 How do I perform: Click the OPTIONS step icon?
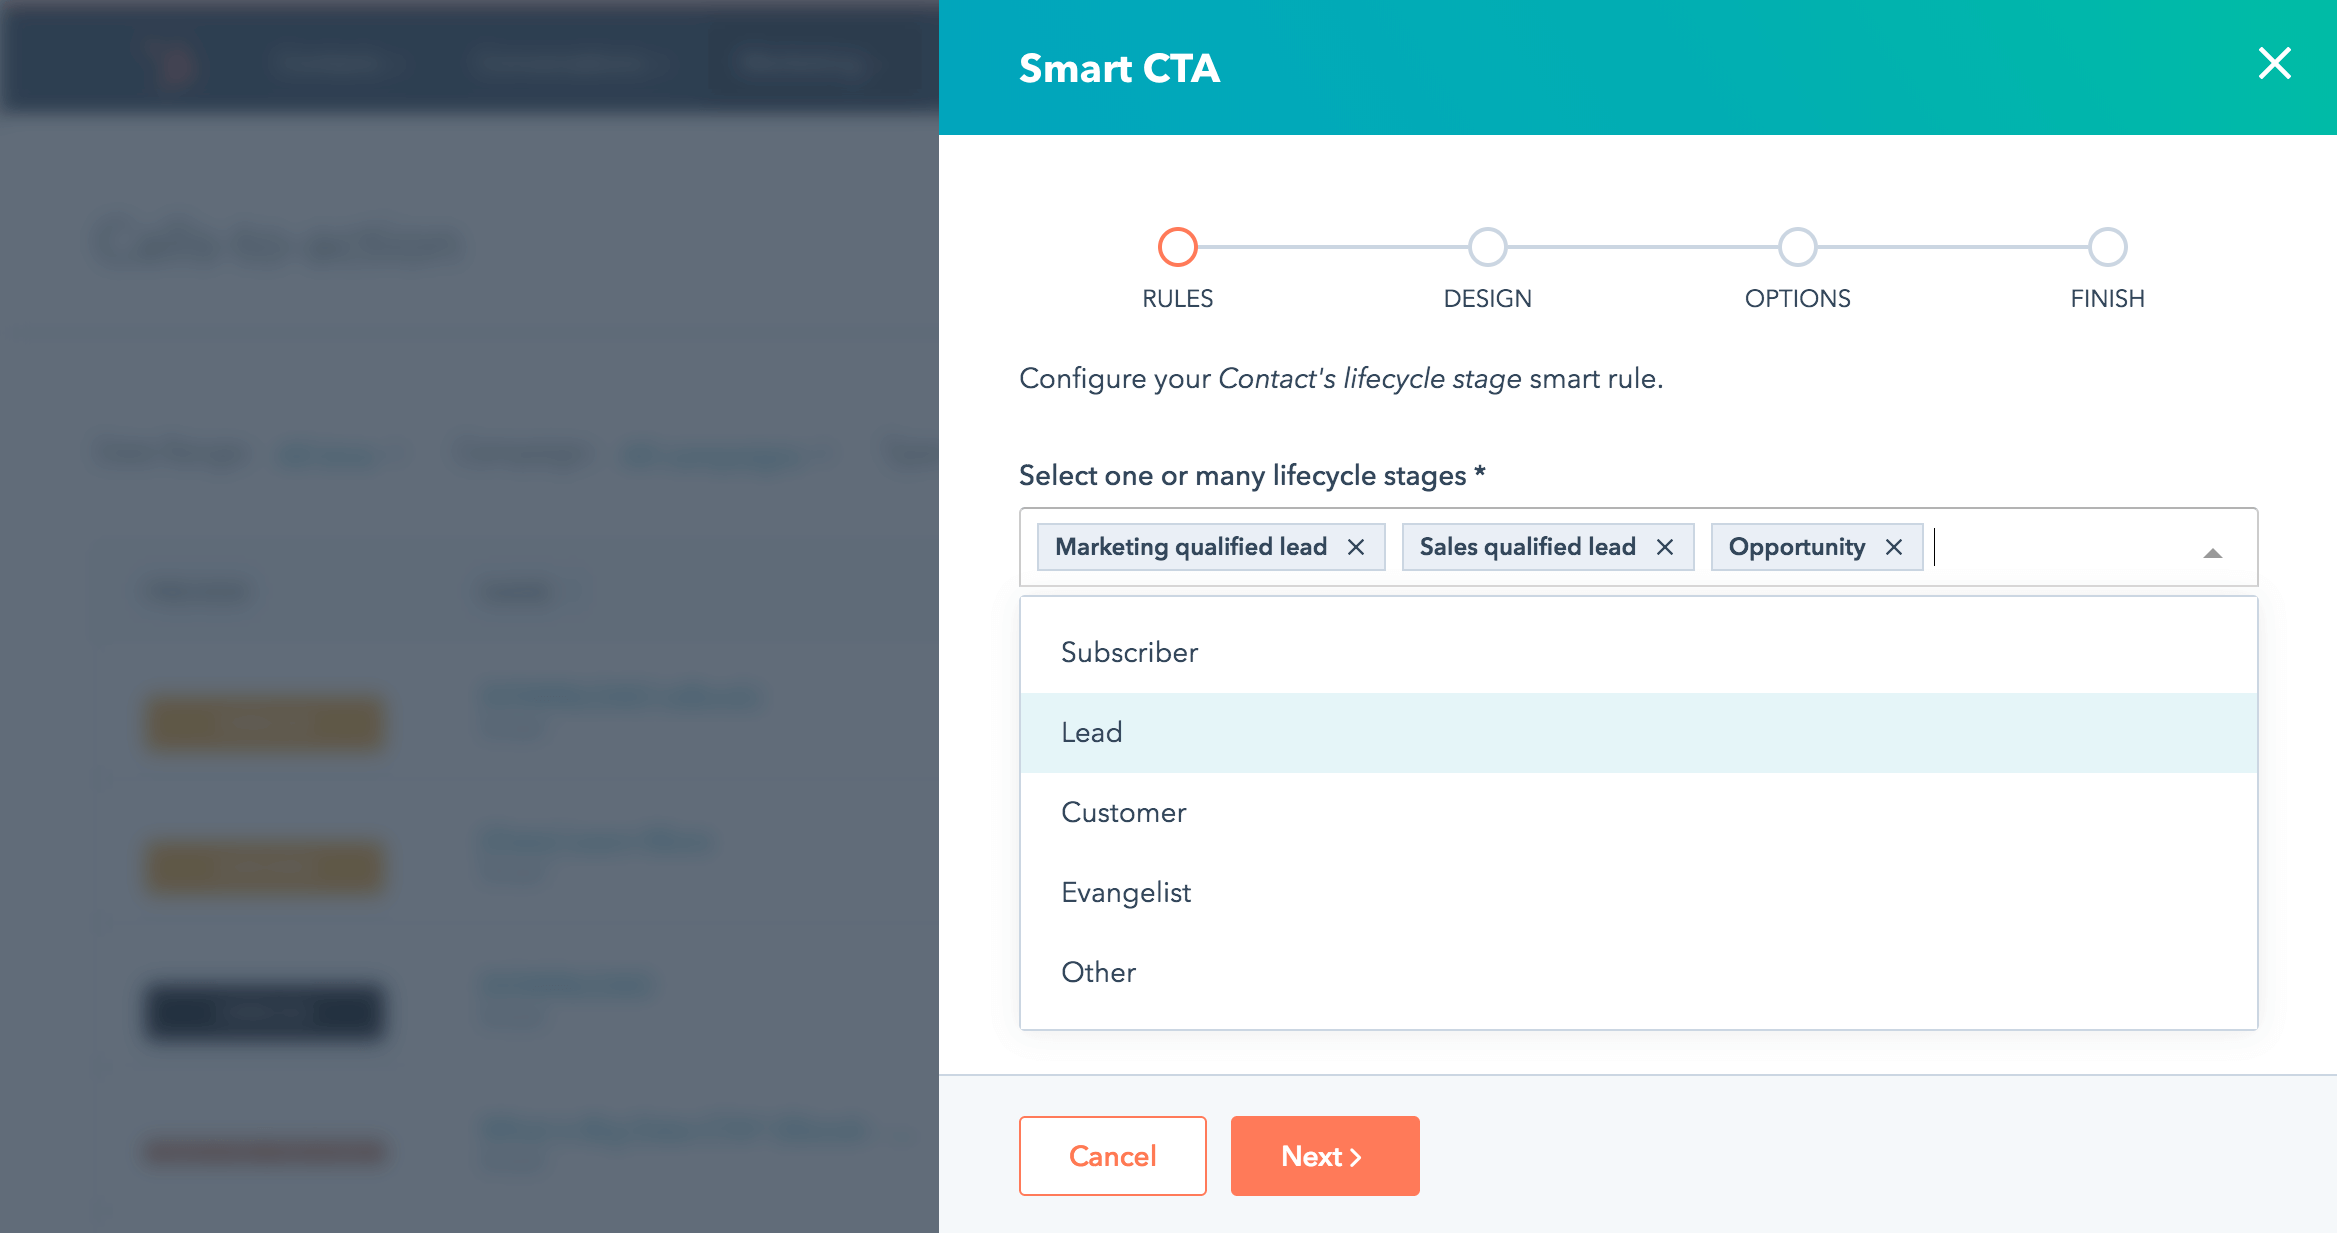(x=1796, y=246)
